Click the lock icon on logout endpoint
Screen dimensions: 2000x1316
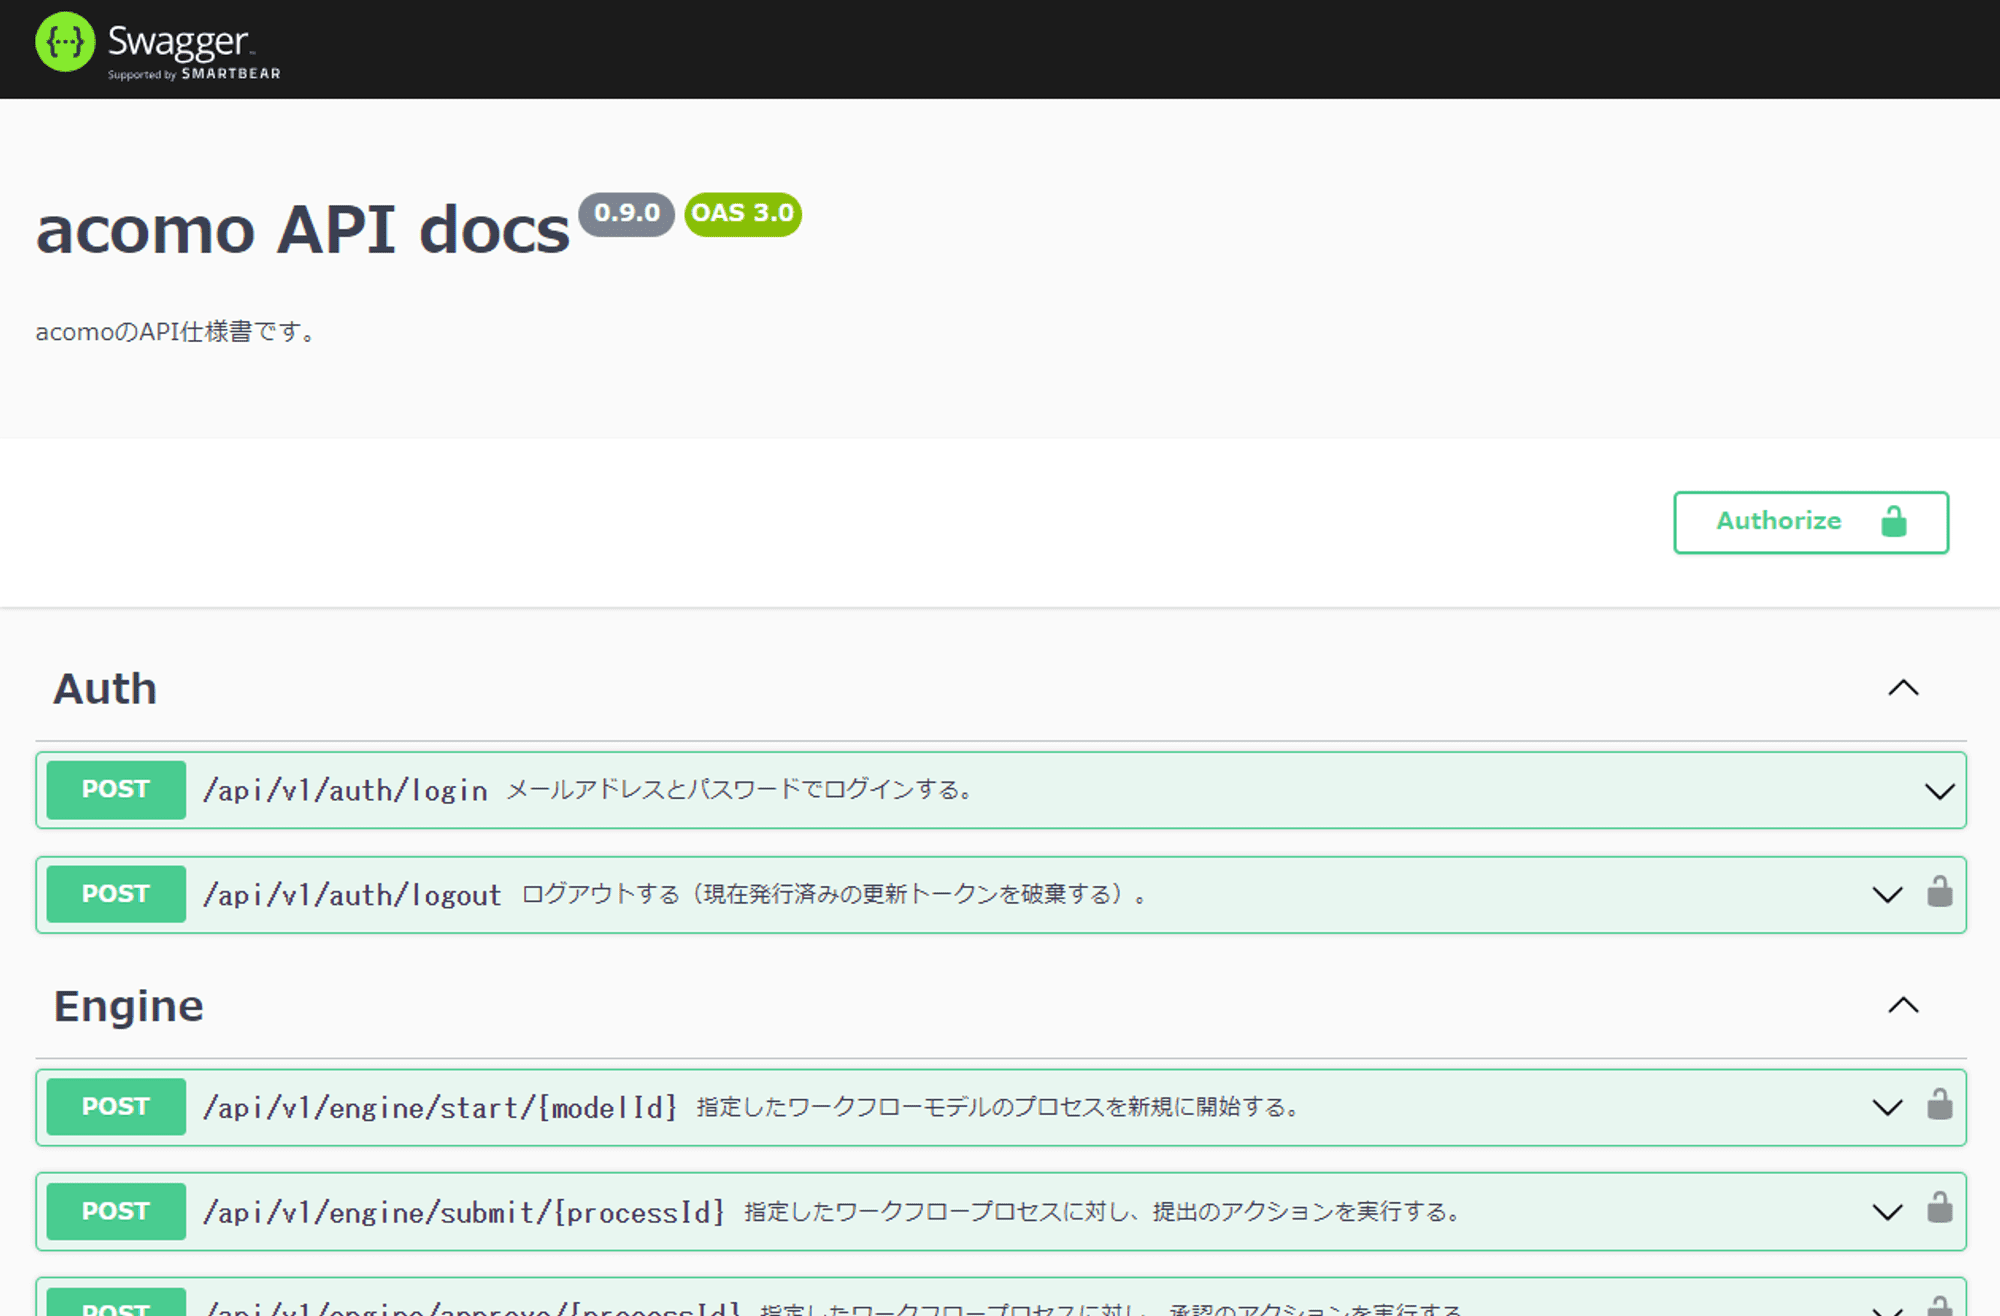tap(1939, 892)
